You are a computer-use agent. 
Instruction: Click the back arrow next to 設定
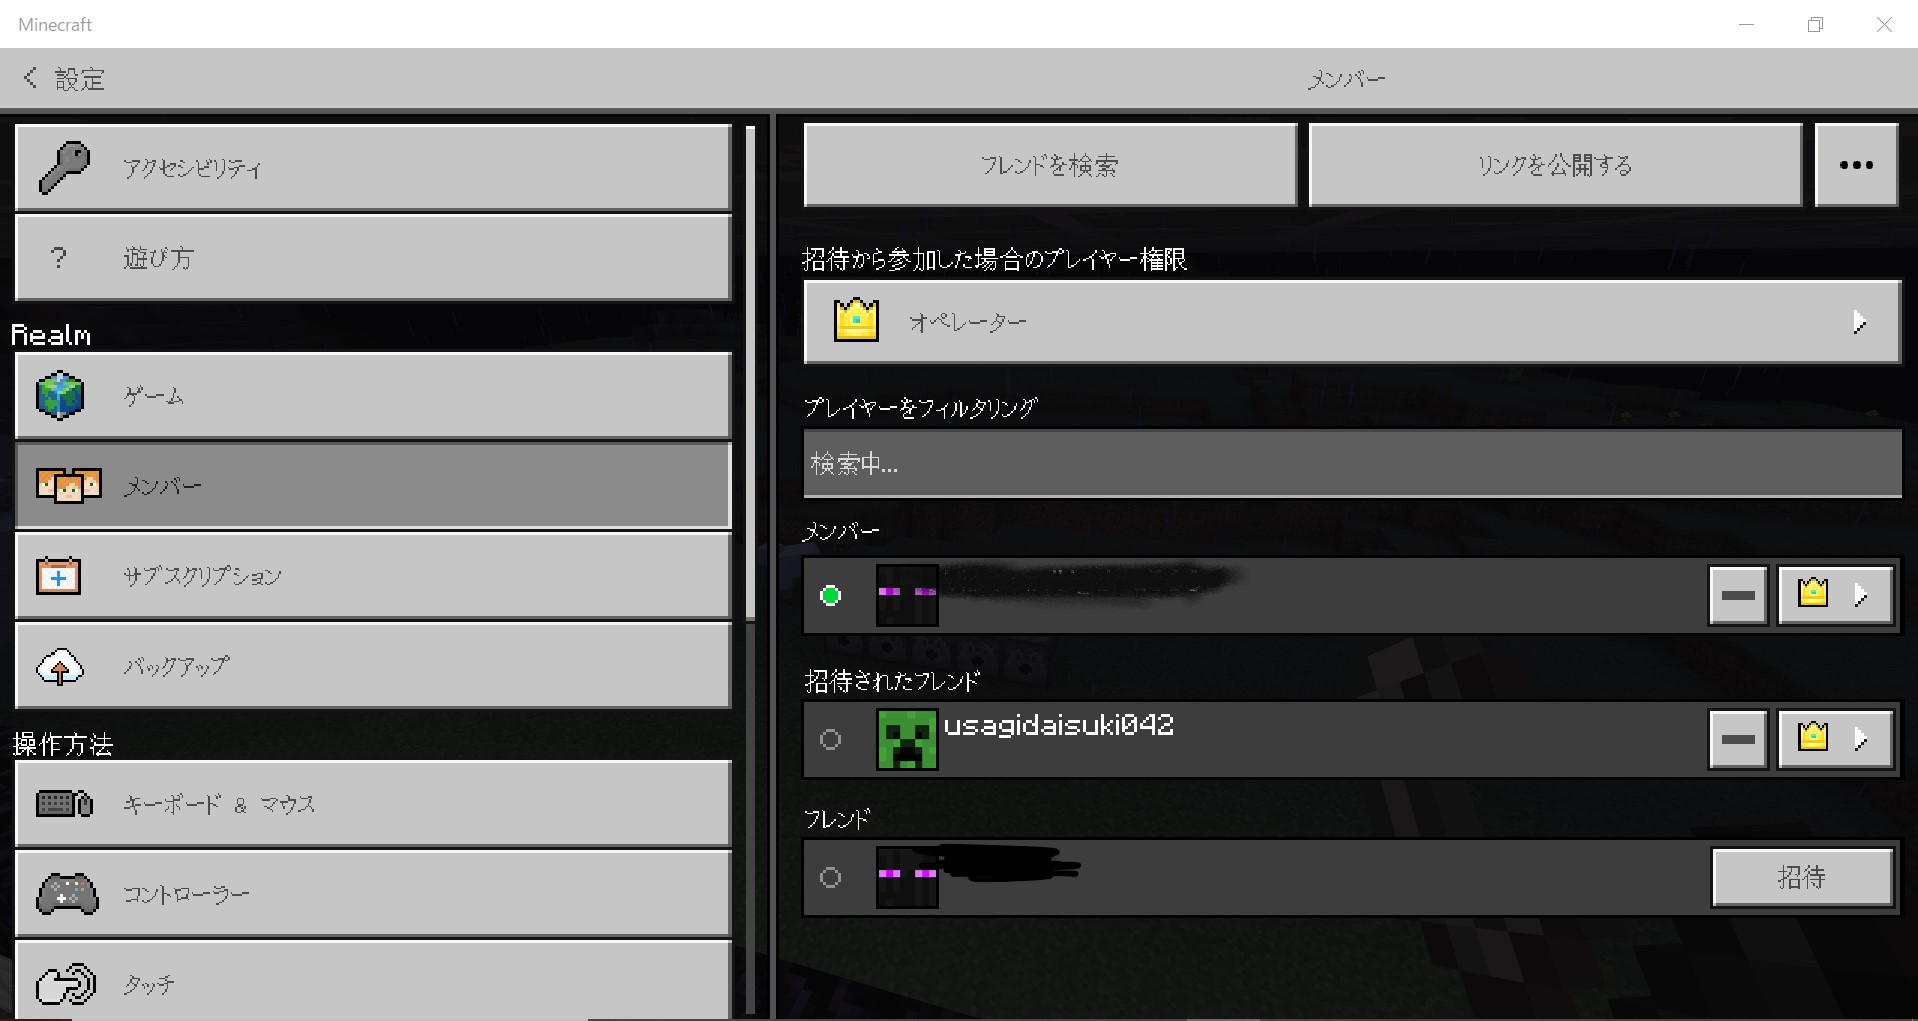[31, 78]
